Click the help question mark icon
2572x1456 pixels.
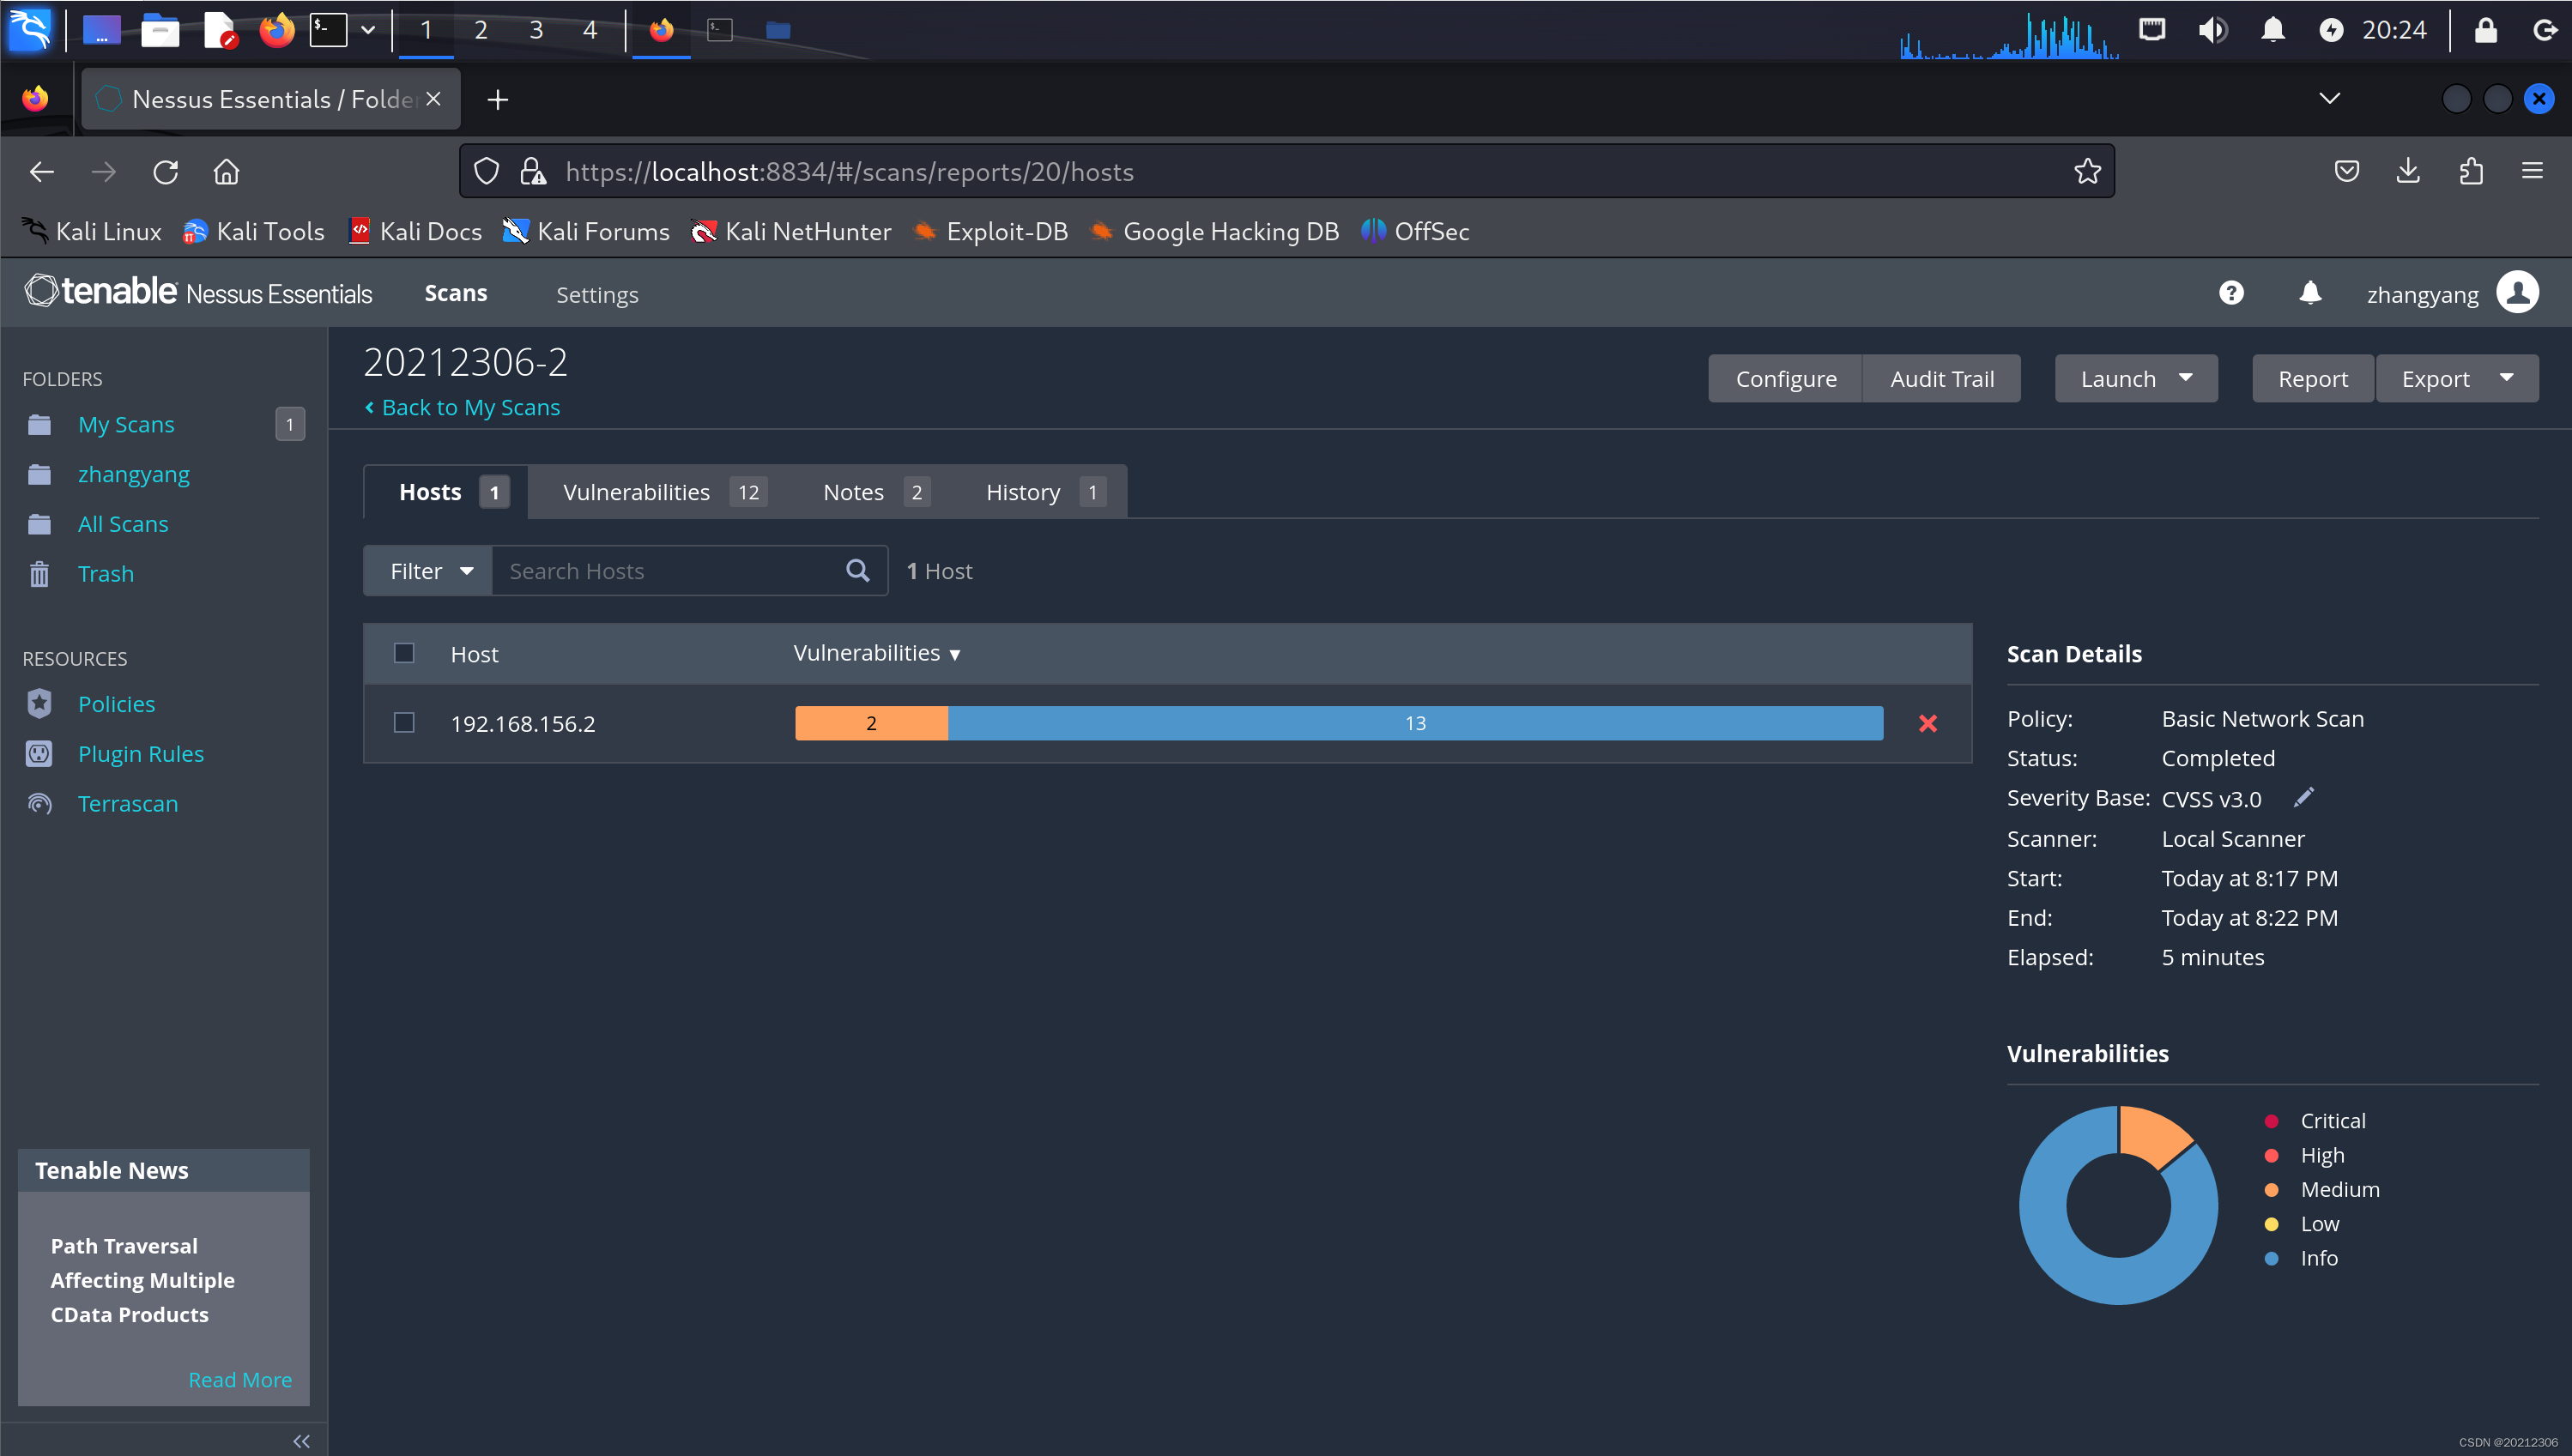pos(2231,292)
